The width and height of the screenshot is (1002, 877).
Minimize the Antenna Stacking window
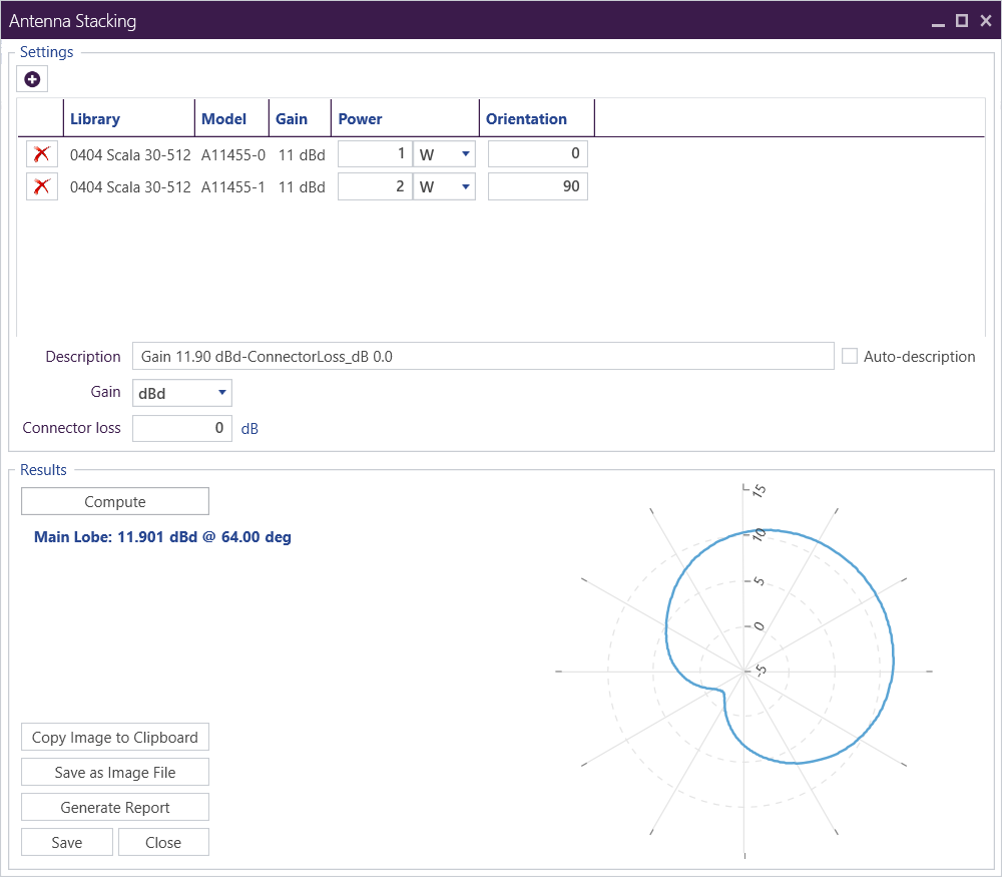[938, 21]
